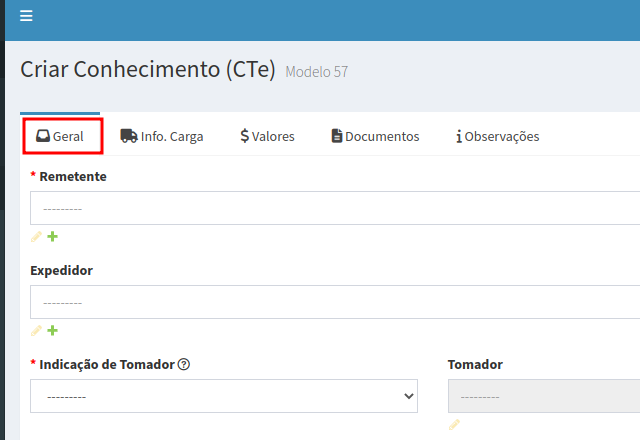The width and height of the screenshot is (640, 440).
Task: Click the Expedidor field label
Action: (x=62, y=270)
